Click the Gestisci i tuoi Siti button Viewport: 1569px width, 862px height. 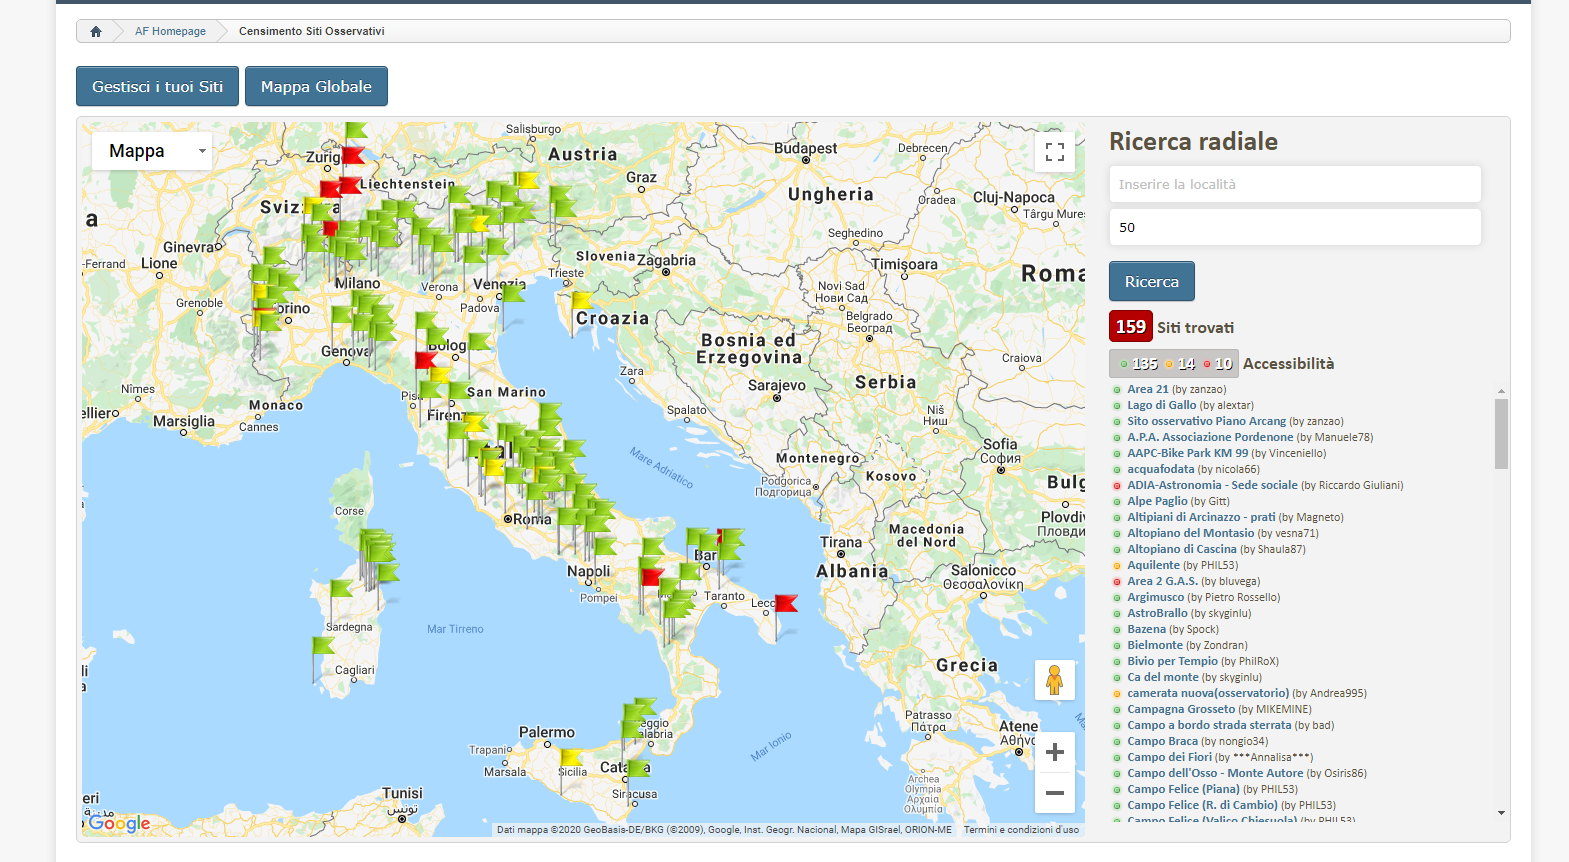157,86
